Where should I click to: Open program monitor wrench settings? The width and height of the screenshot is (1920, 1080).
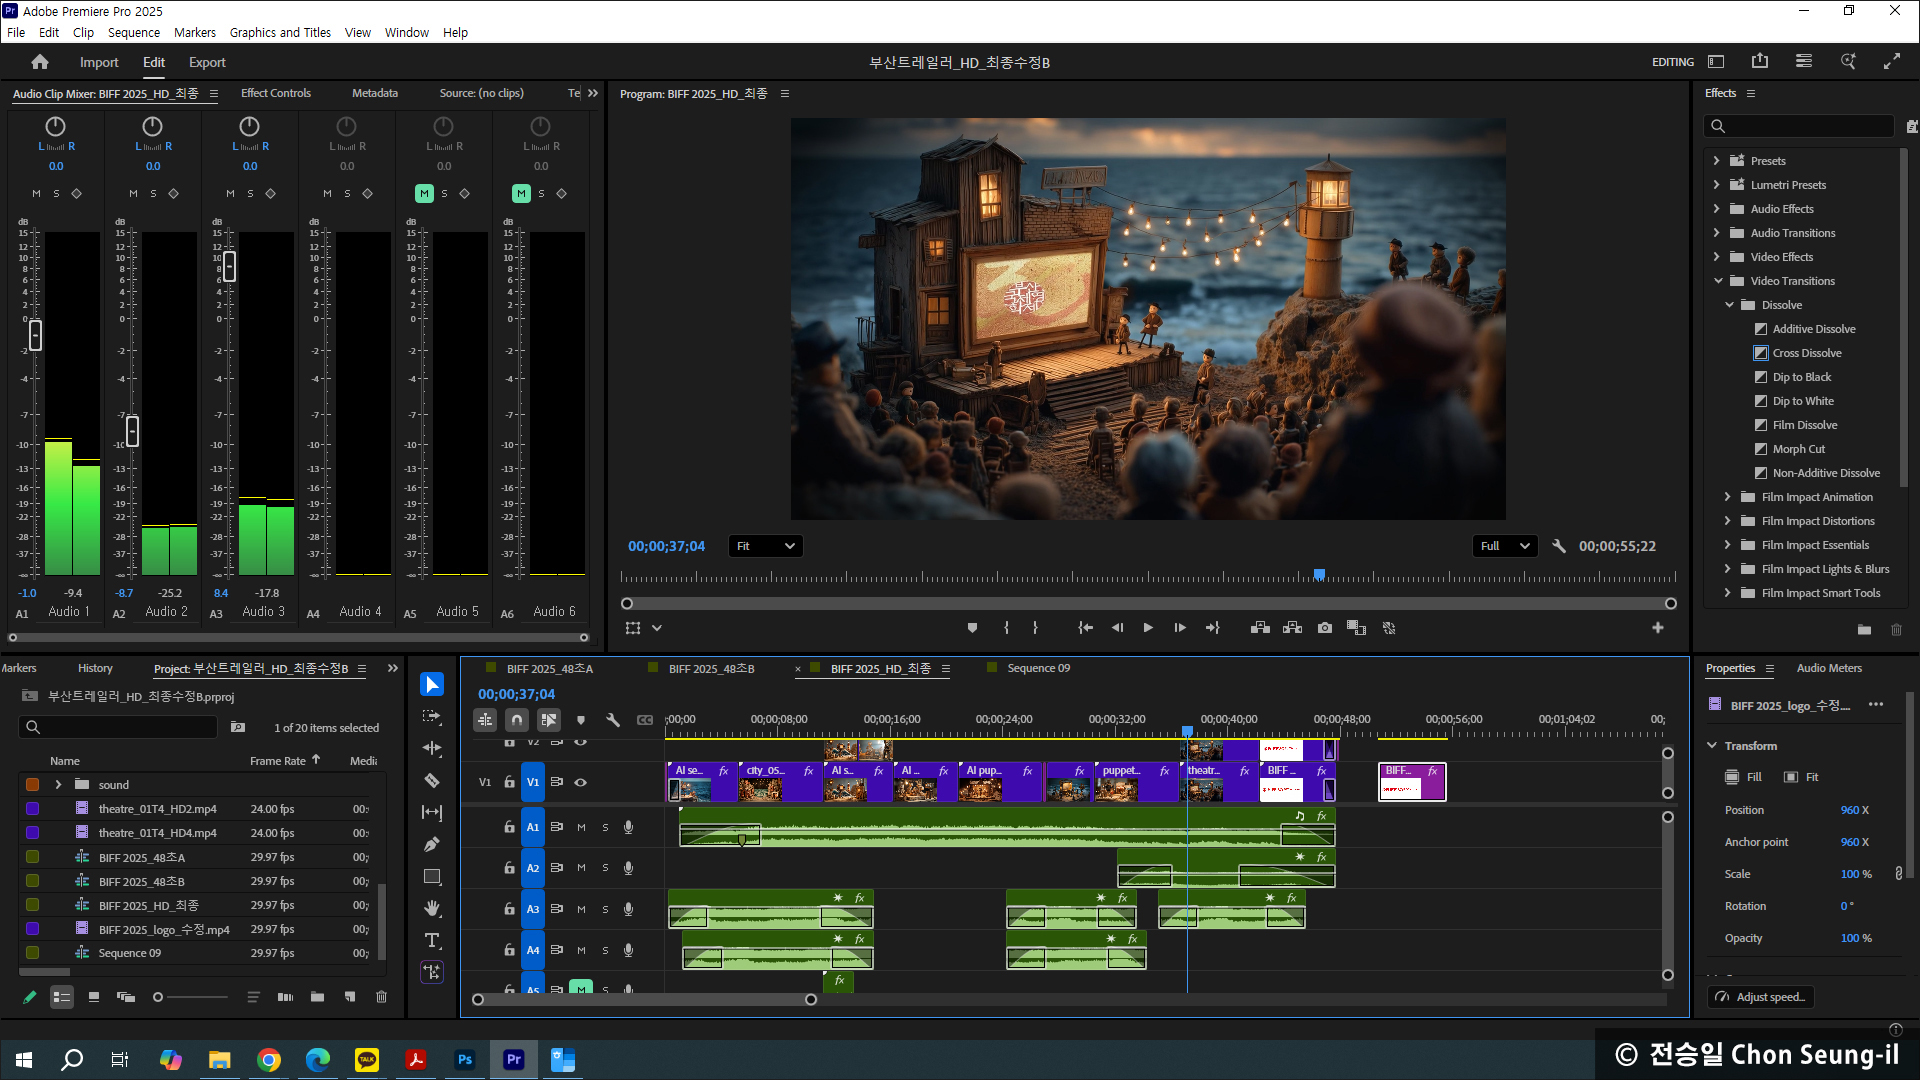1558,546
